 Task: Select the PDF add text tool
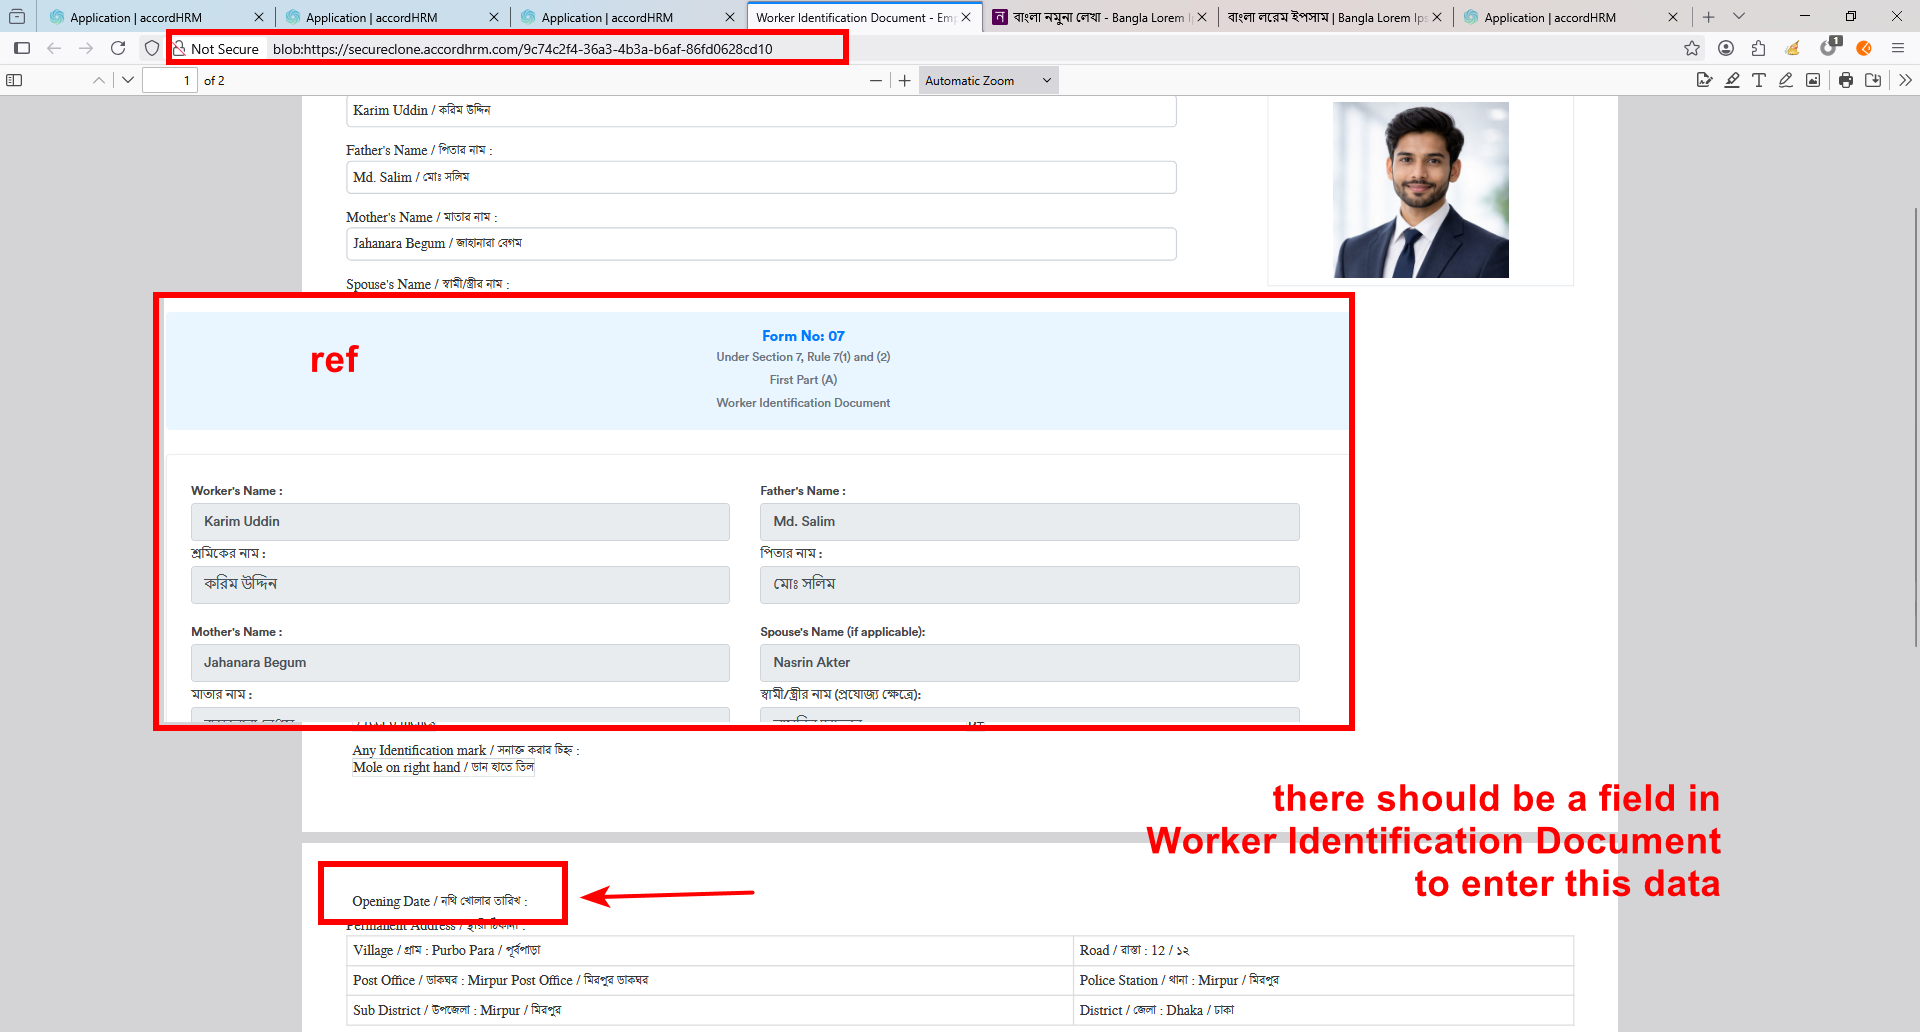tap(1759, 80)
